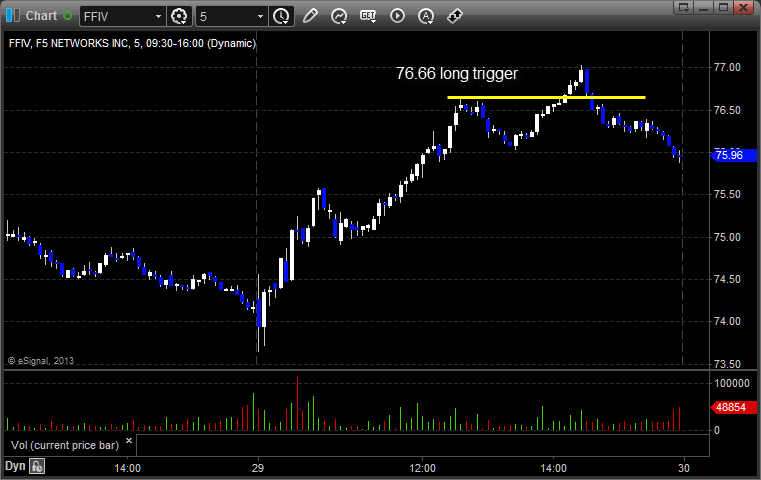The width and height of the screenshot is (761, 480).
Task: Click the FFIV symbol input field
Action: (116, 17)
